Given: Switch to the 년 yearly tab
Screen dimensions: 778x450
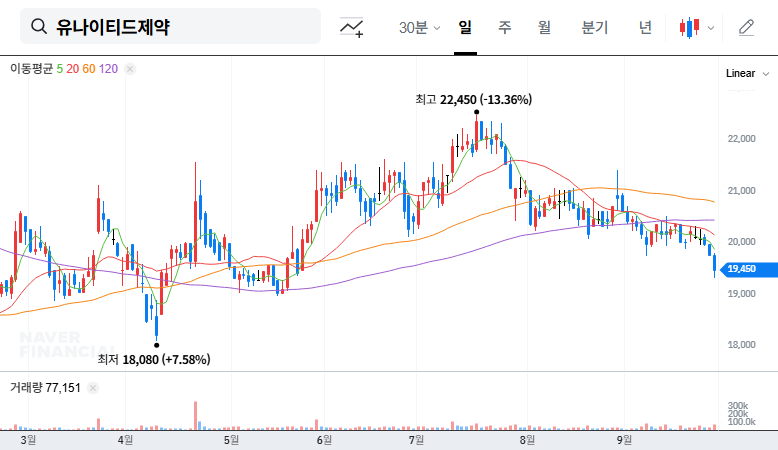Looking at the screenshot, I should click(x=645, y=27).
